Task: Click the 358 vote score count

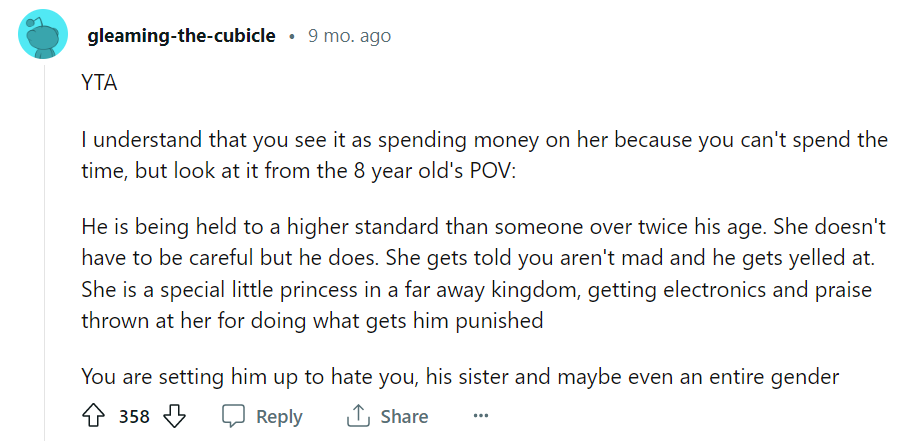Action: click(134, 417)
